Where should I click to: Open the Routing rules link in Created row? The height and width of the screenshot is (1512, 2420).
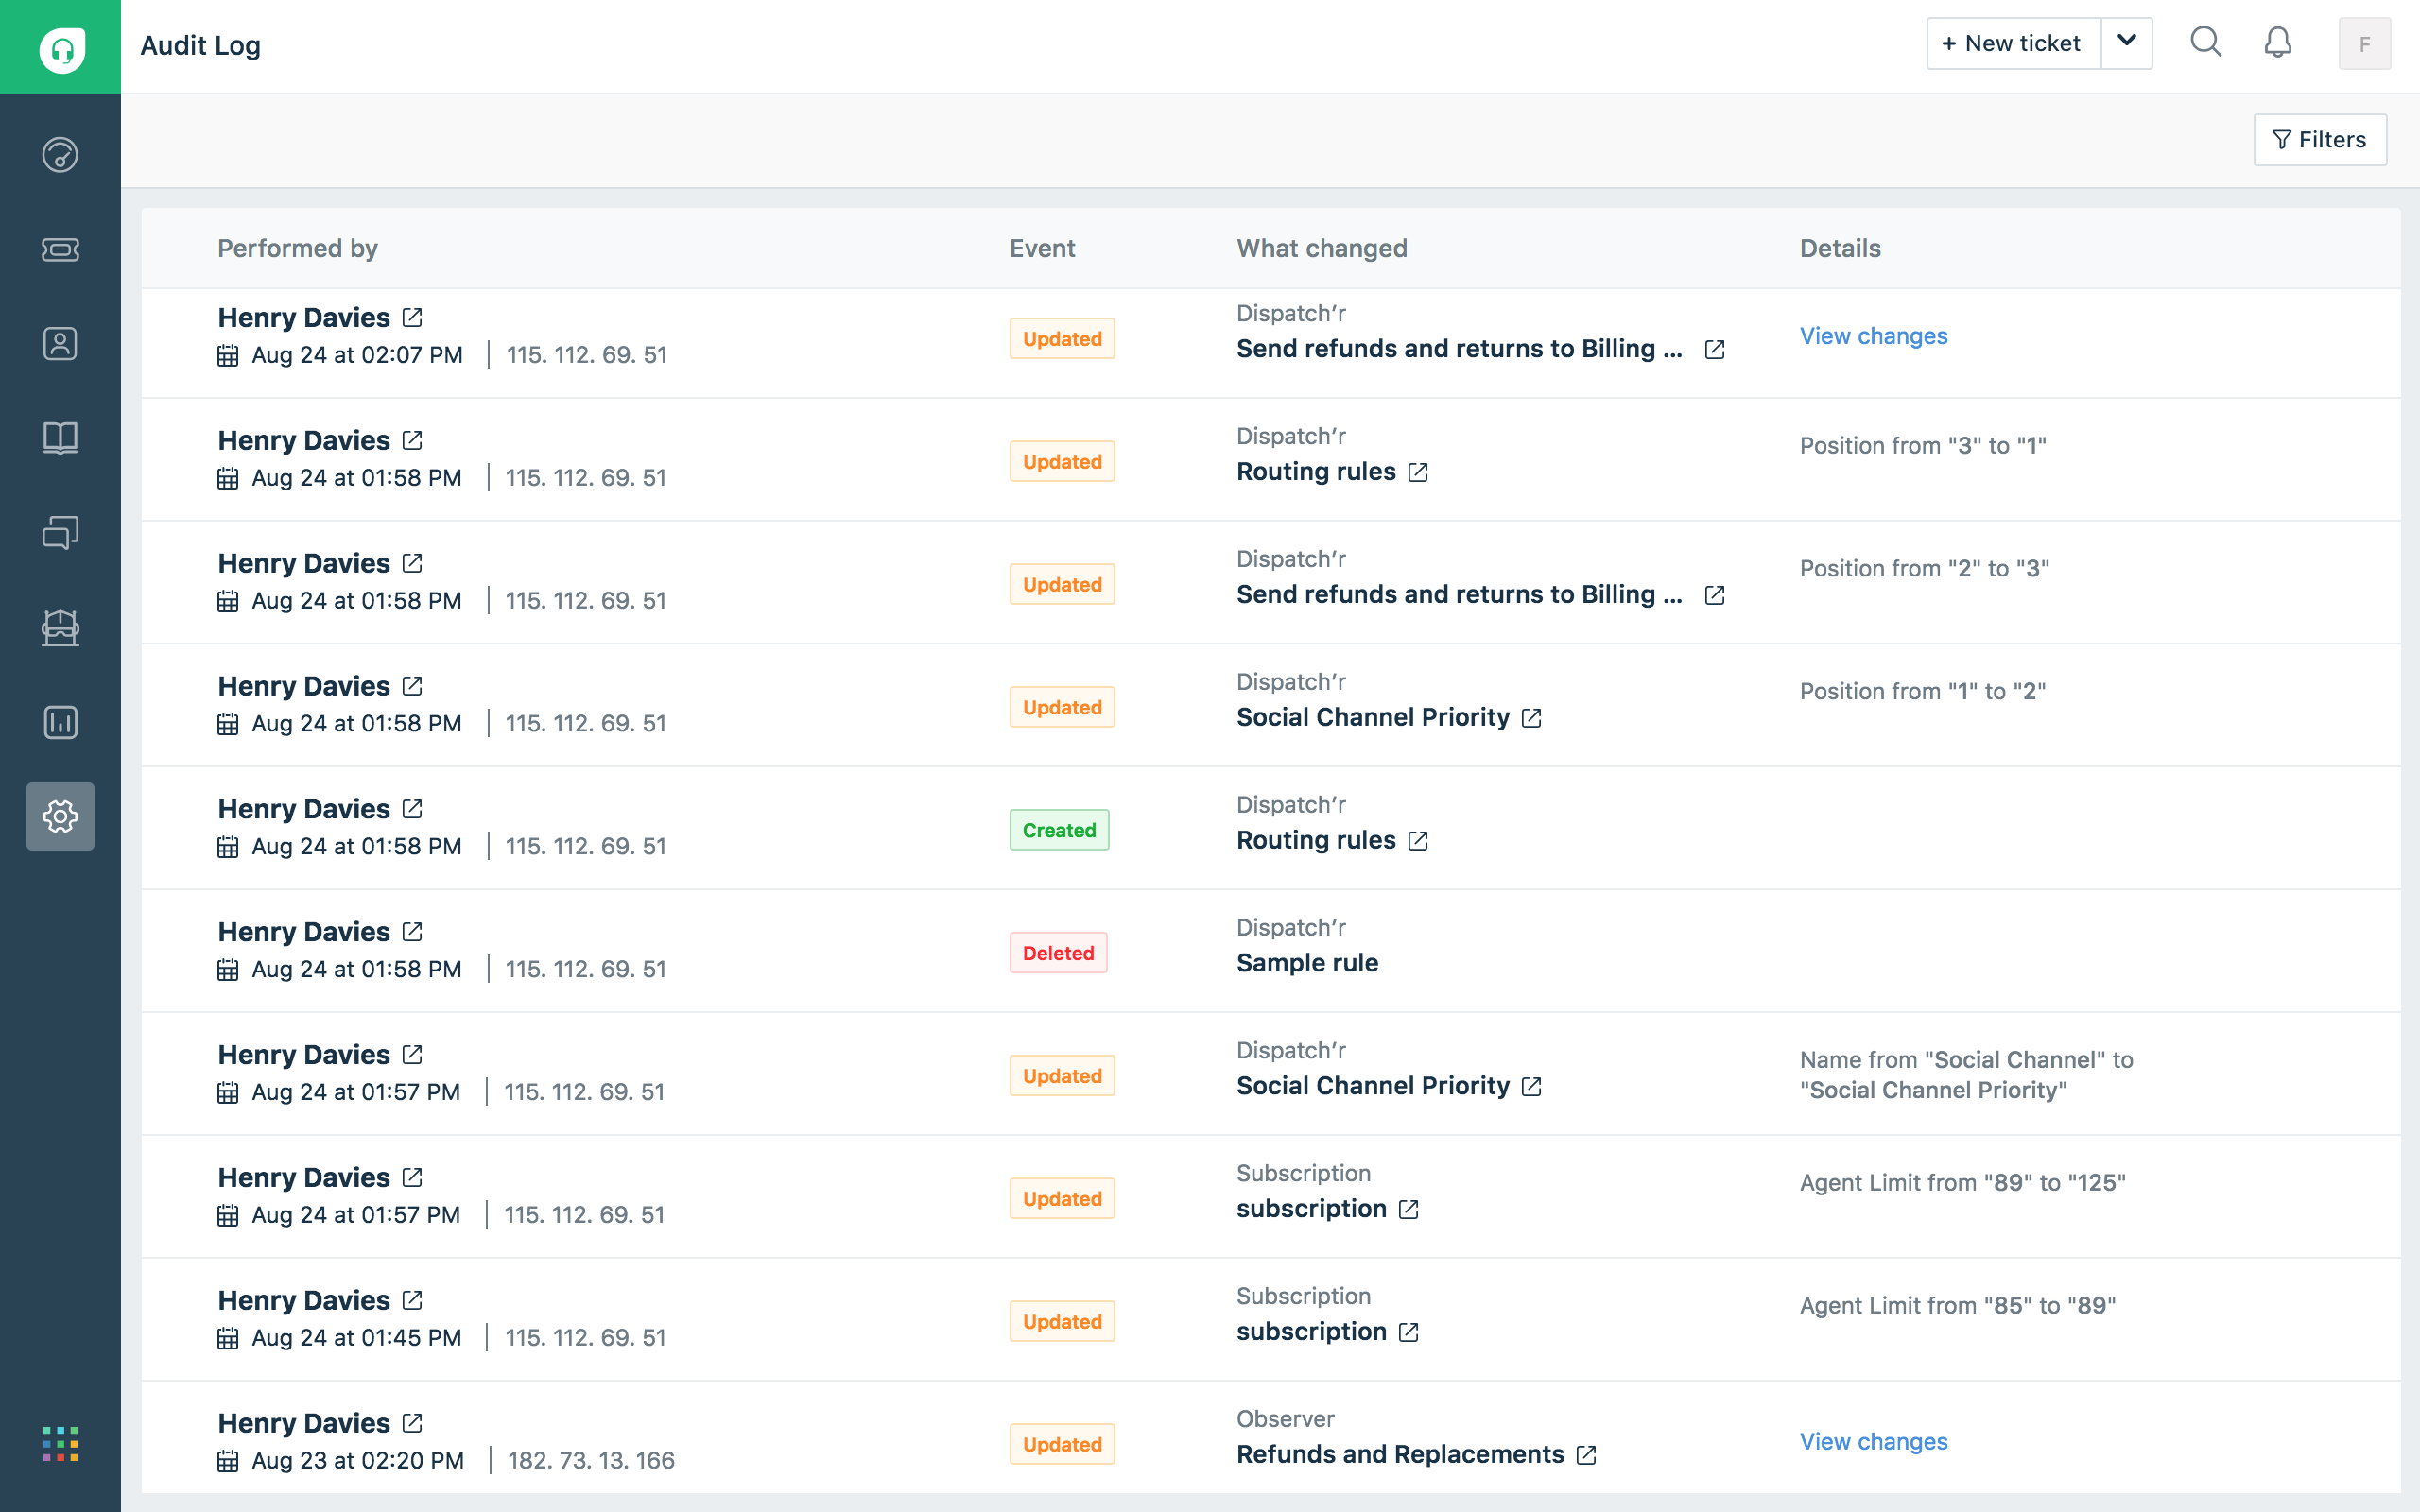[1316, 840]
